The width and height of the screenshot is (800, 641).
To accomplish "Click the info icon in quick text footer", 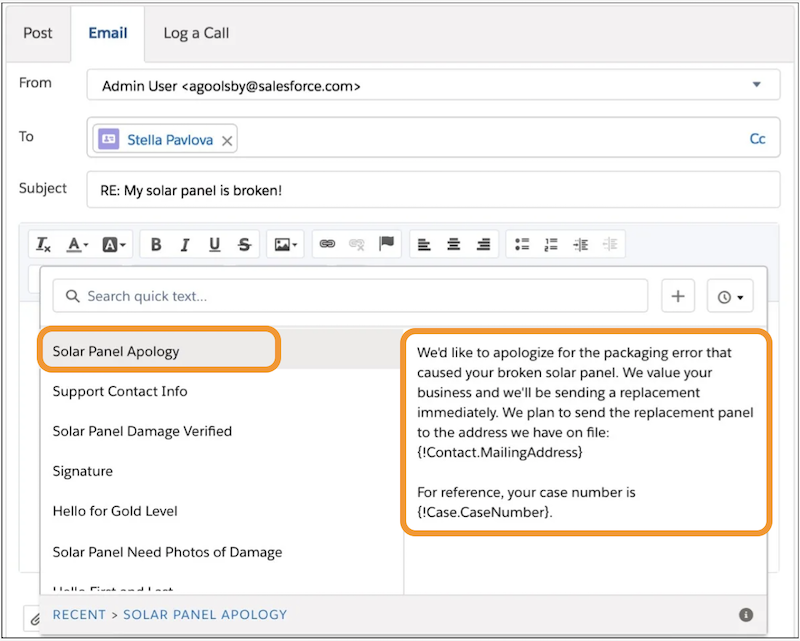I will point(746,615).
